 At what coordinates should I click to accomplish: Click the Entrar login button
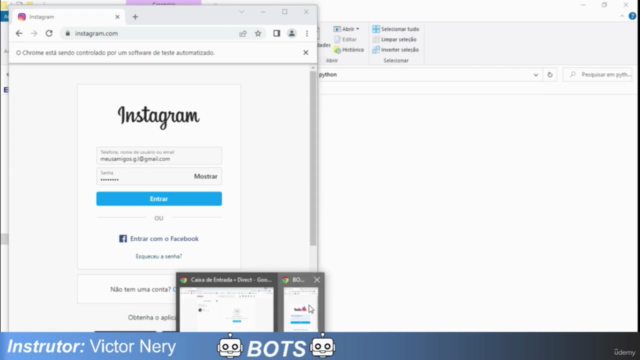[159, 199]
